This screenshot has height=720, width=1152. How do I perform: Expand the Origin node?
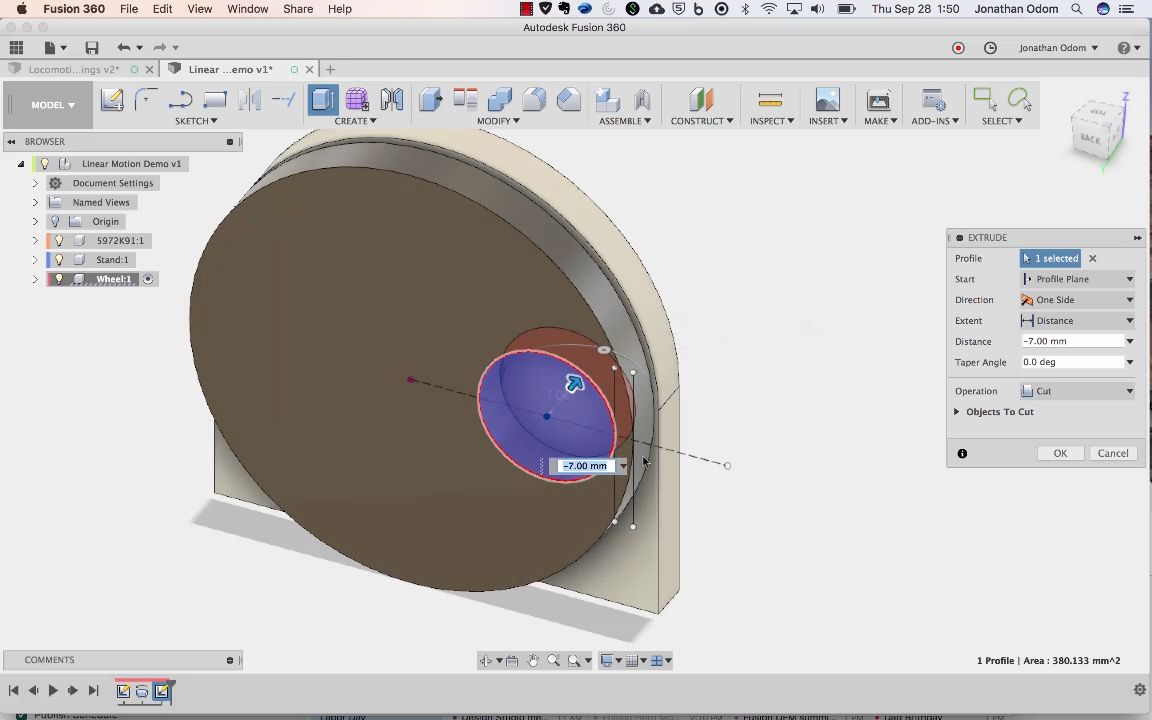point(35,221)
